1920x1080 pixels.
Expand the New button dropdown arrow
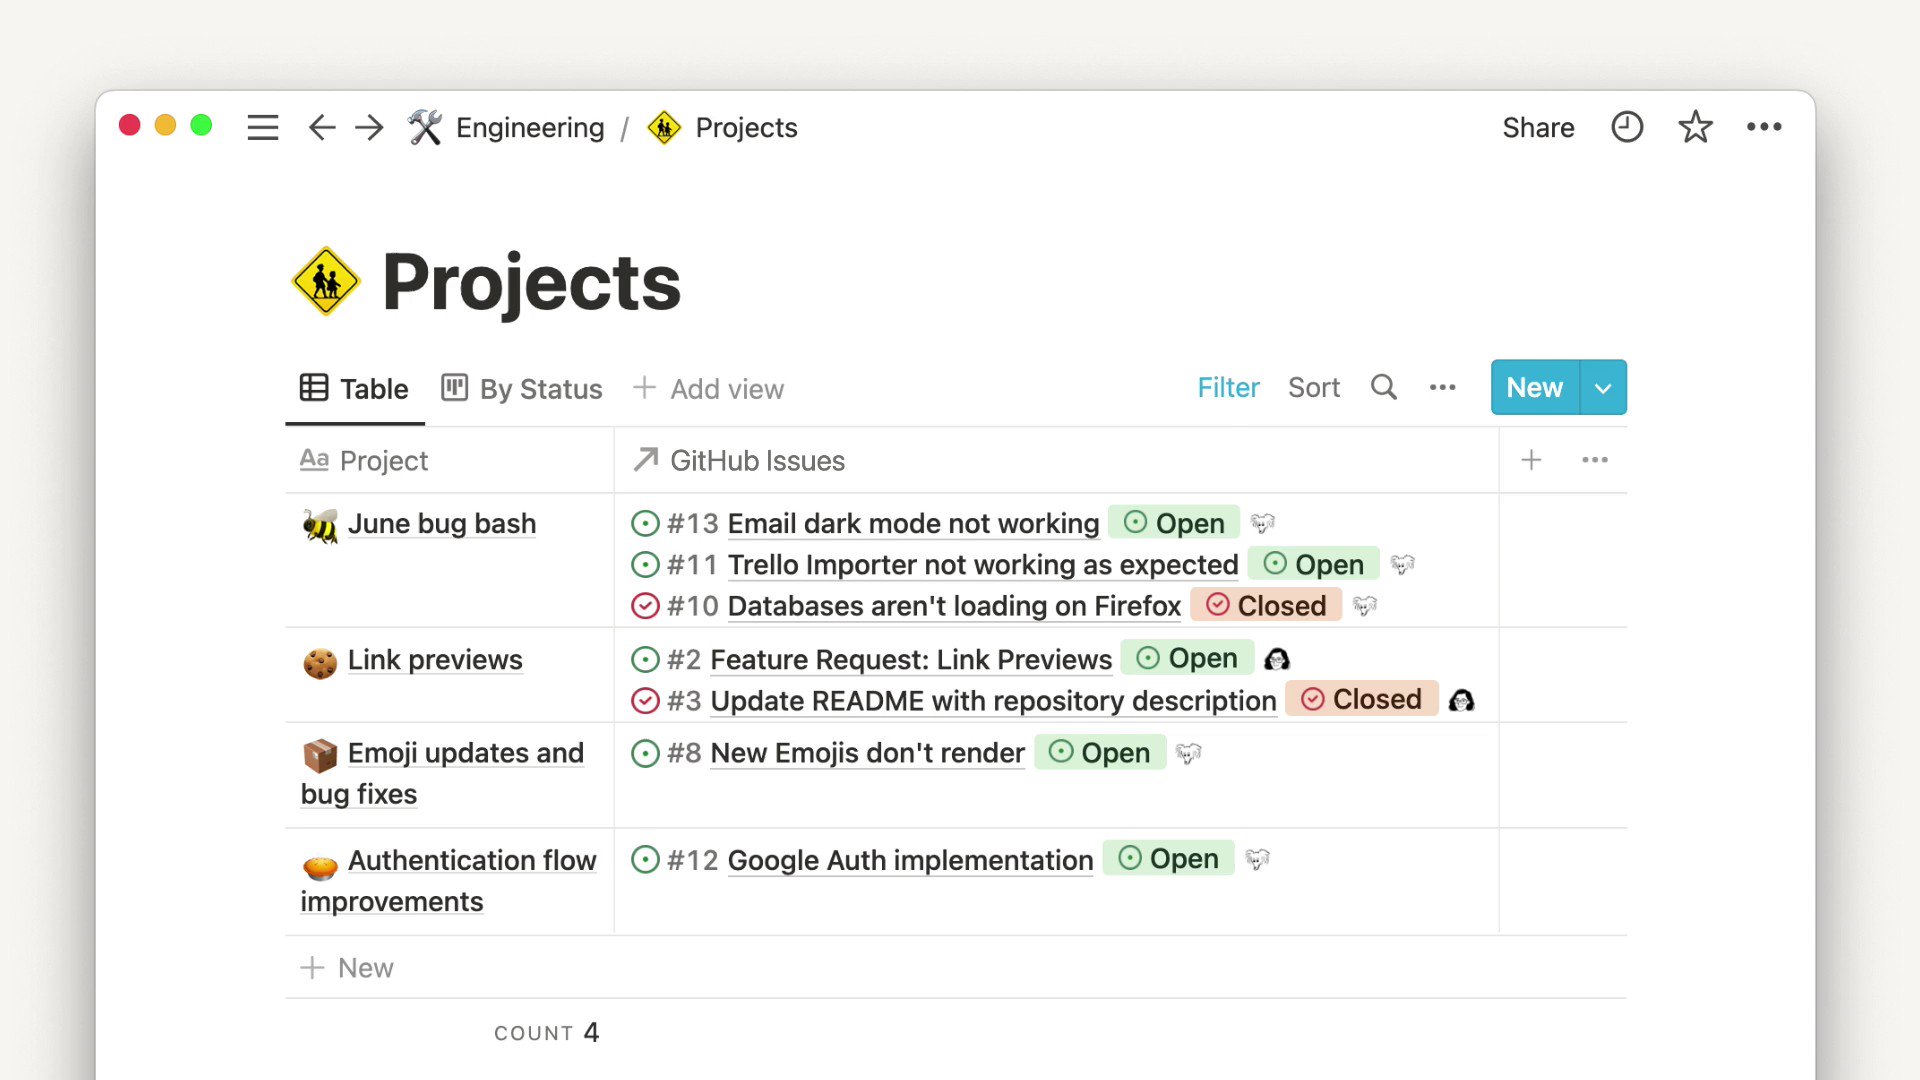1603,388
